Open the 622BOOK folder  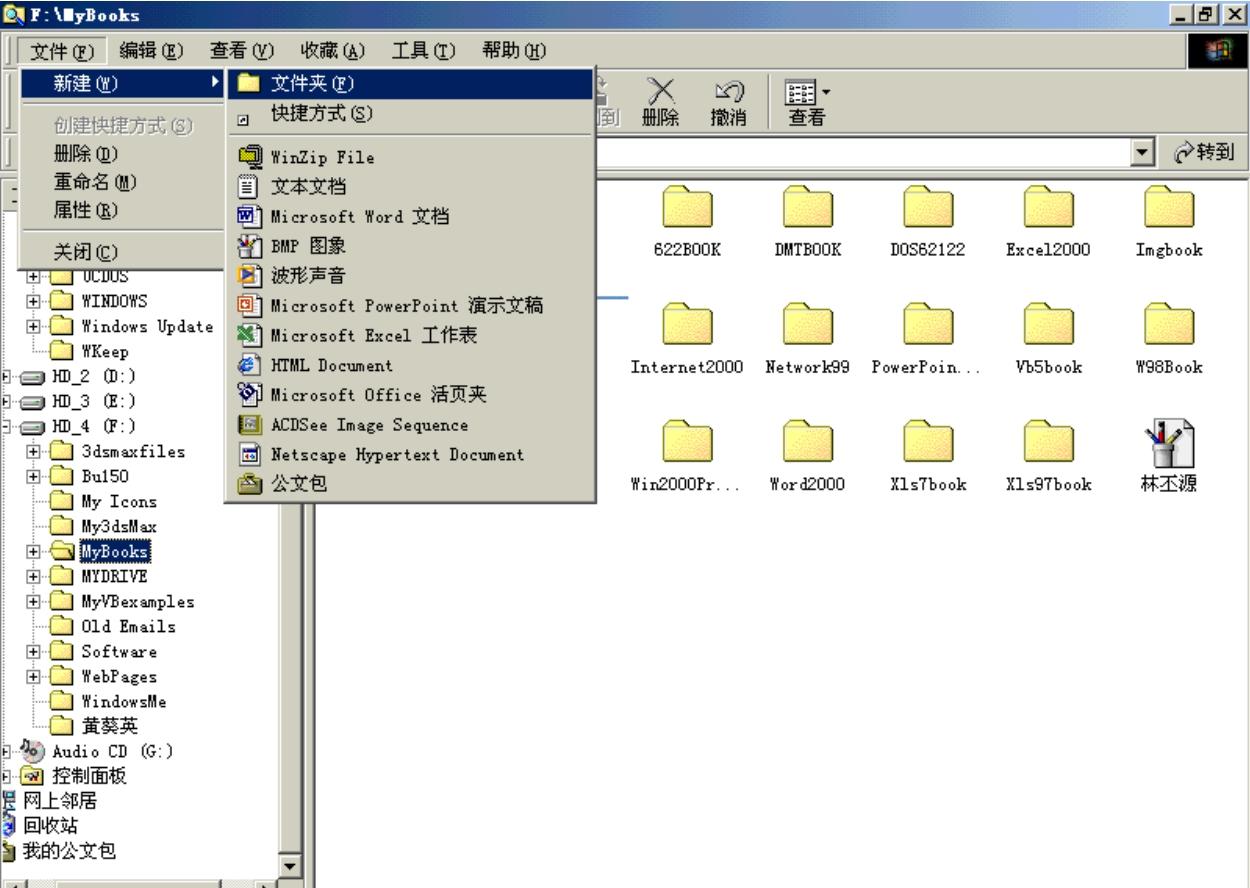[x=686, y=222]
